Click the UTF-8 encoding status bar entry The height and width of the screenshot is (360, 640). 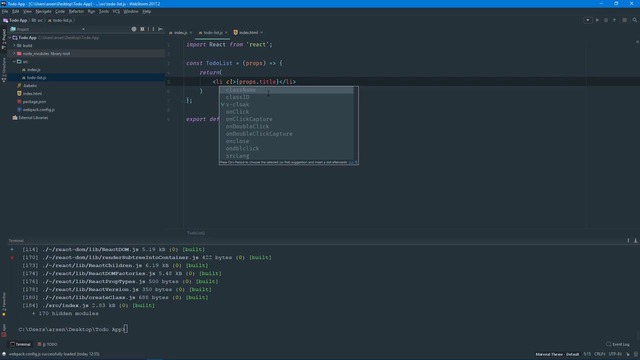615,354
